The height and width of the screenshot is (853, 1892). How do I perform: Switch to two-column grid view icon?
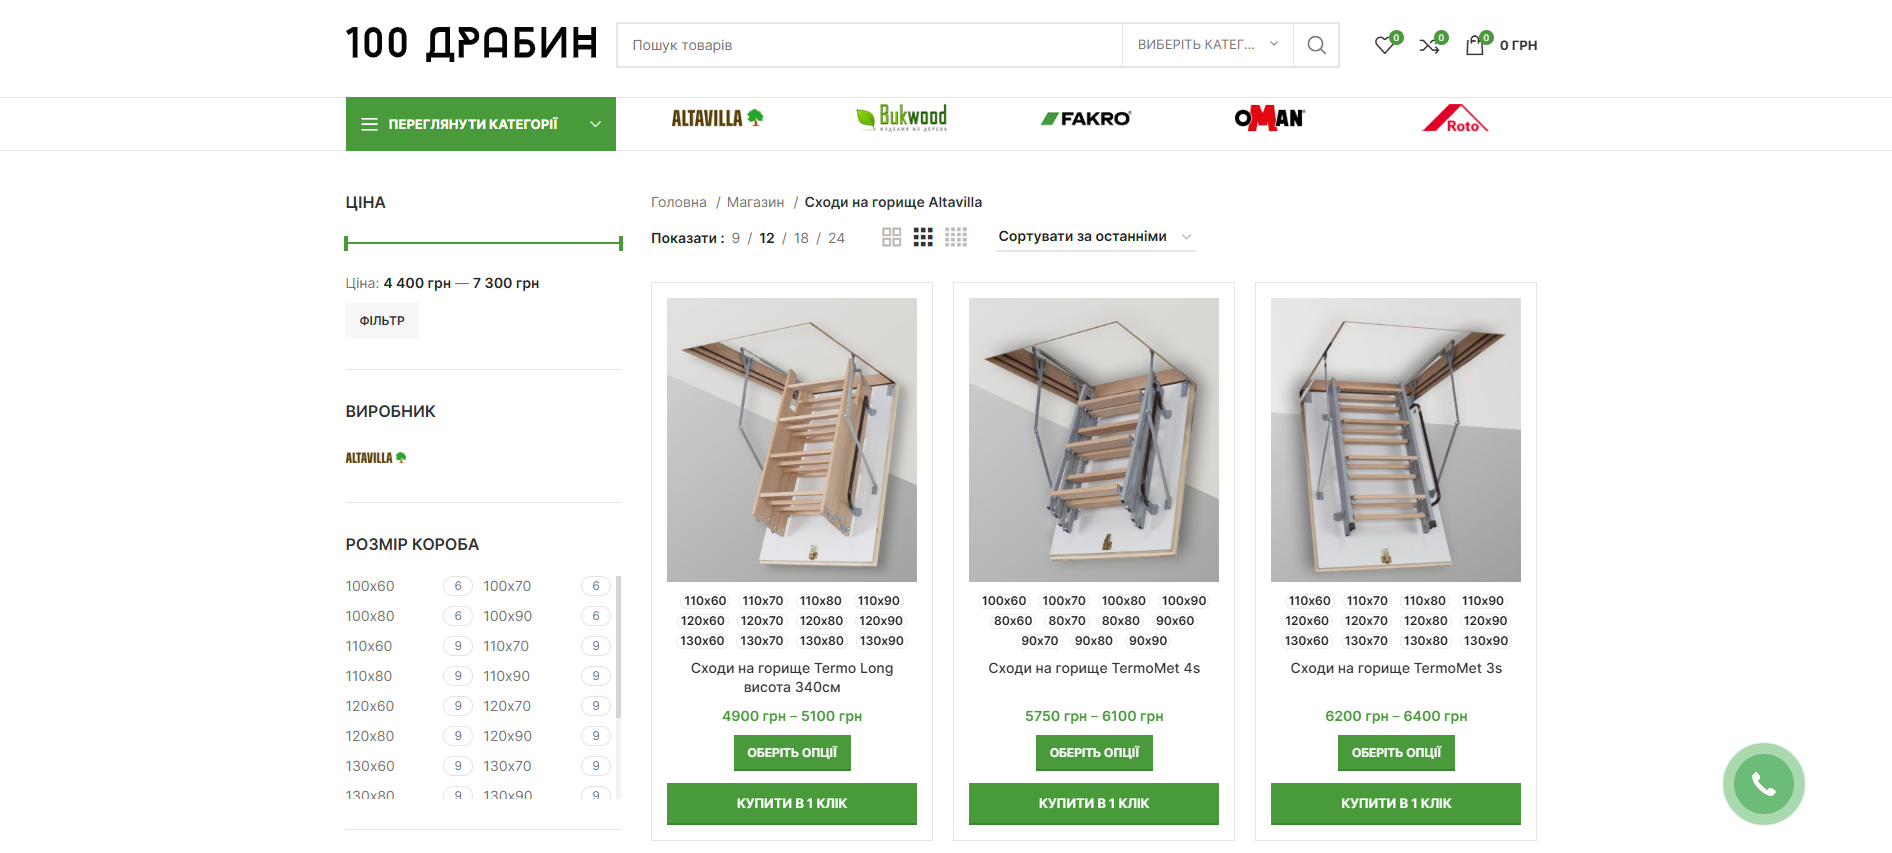892,237
